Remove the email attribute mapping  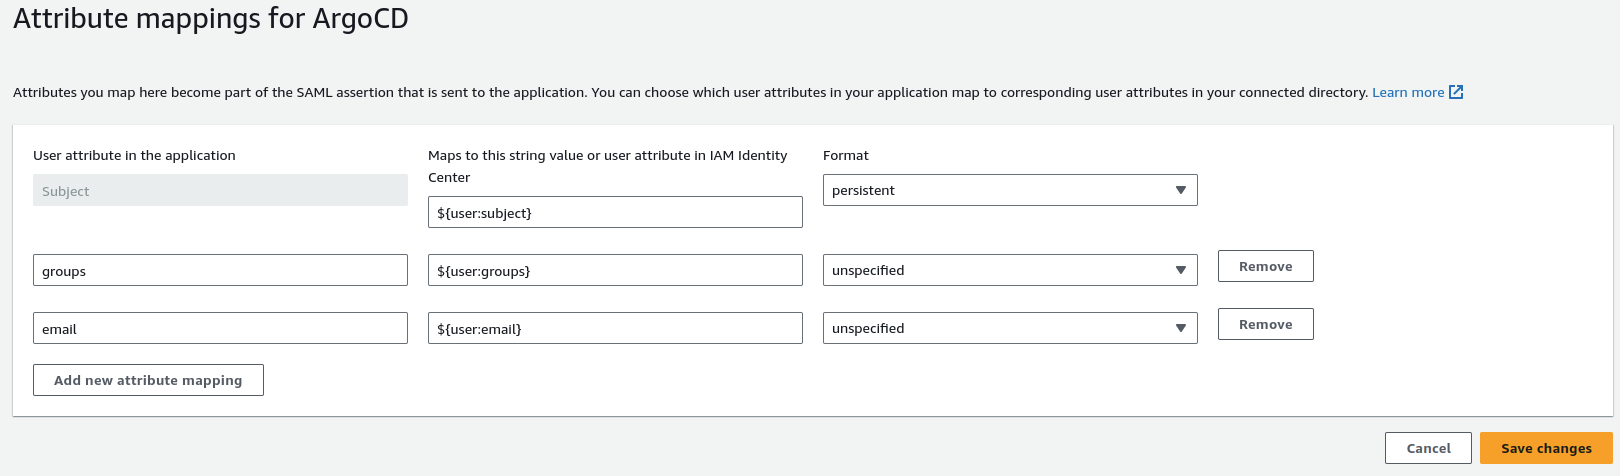click(1265, 324)
